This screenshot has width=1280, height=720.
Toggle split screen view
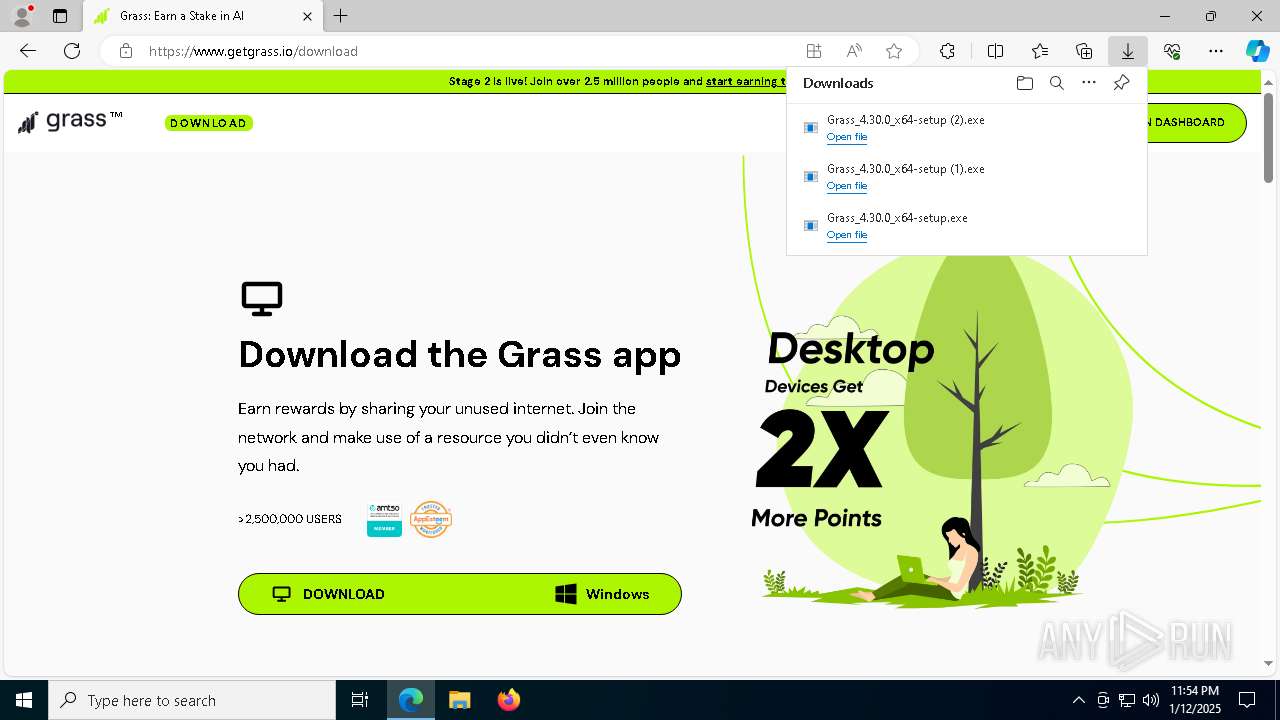(995, 51)
